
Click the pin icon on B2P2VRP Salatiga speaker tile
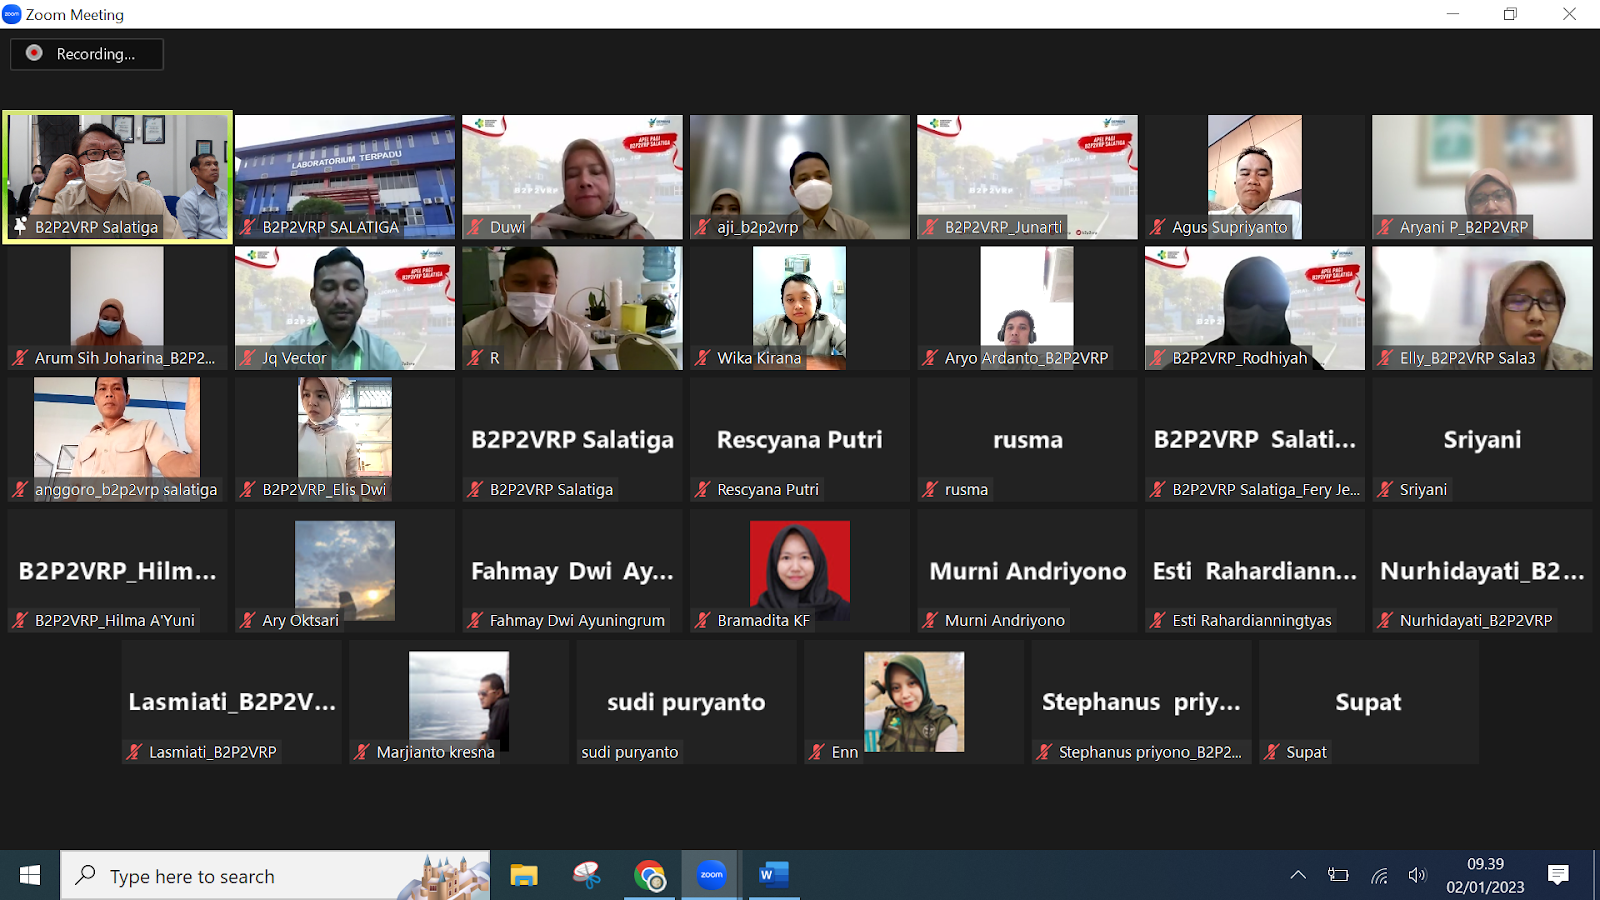(20, 227)
